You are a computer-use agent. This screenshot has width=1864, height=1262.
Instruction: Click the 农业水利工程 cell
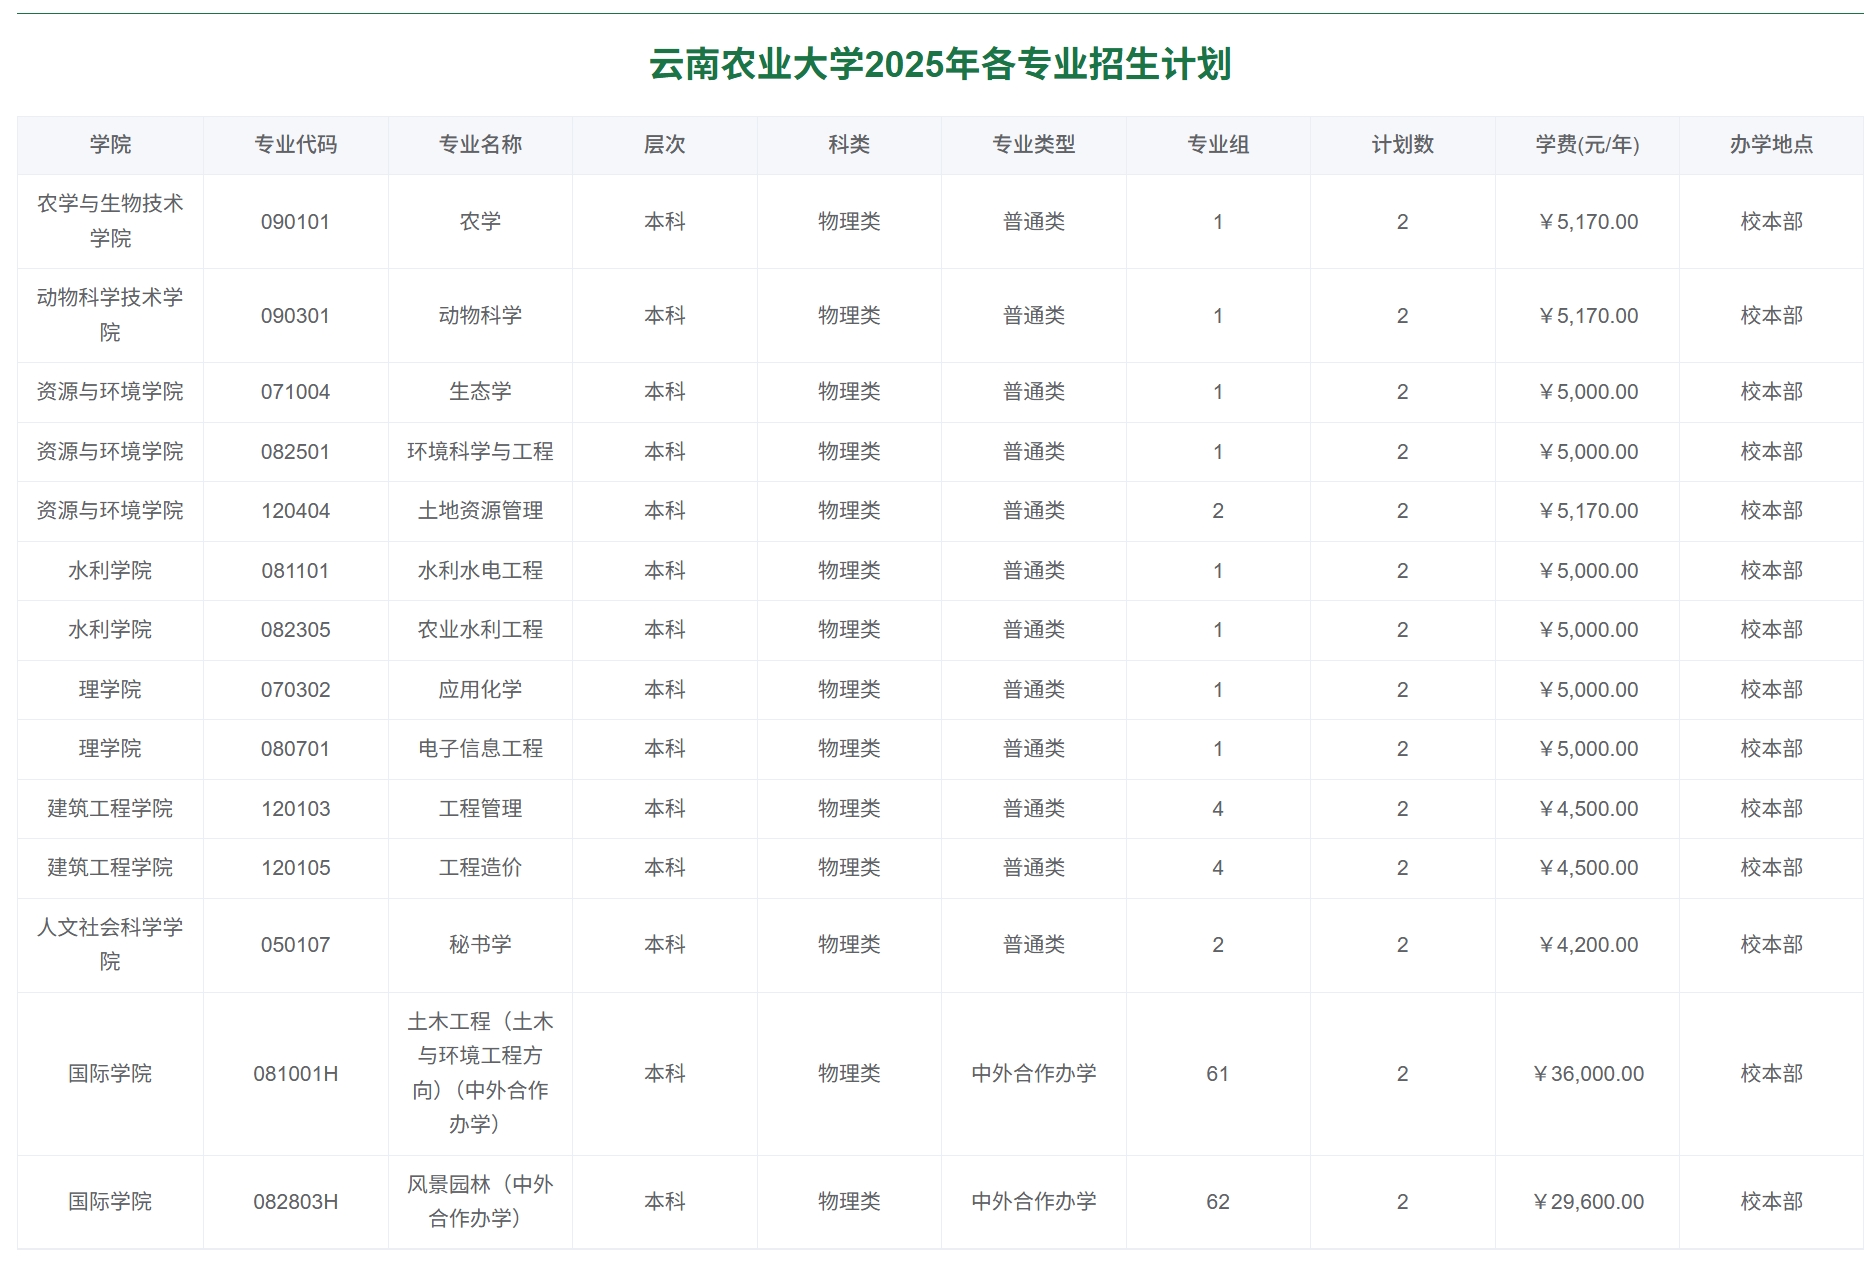point(480,630)
